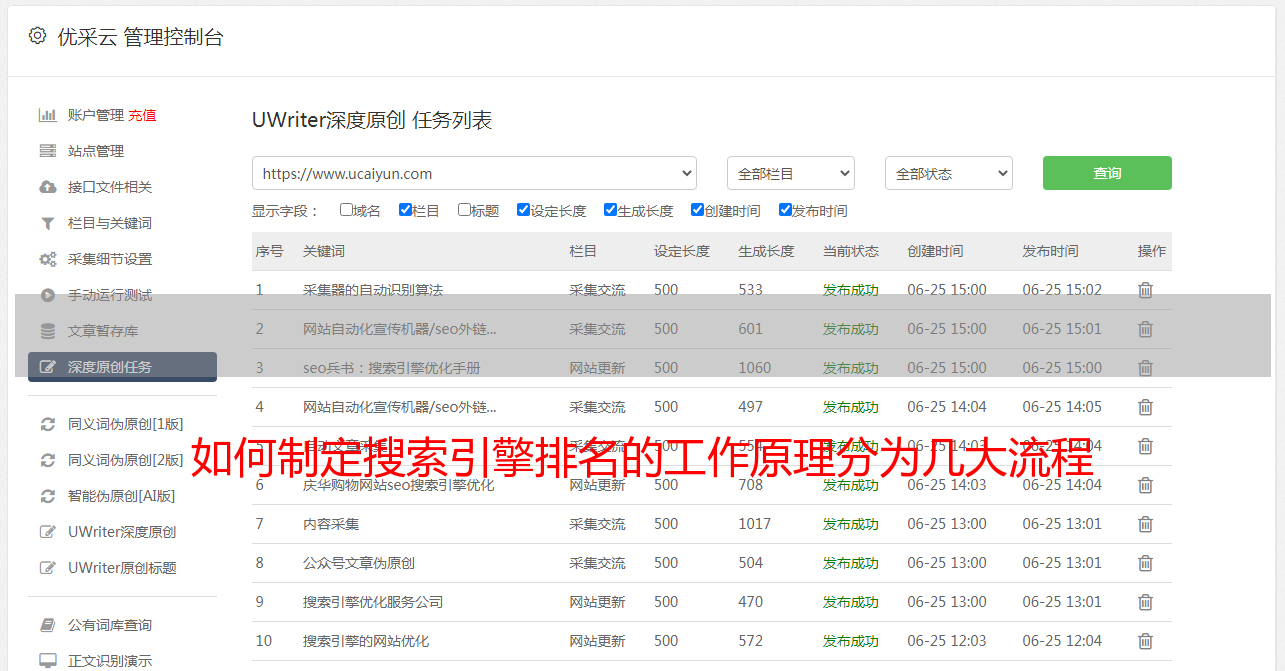Open 接口文件相关 menu item

[110, 187]
